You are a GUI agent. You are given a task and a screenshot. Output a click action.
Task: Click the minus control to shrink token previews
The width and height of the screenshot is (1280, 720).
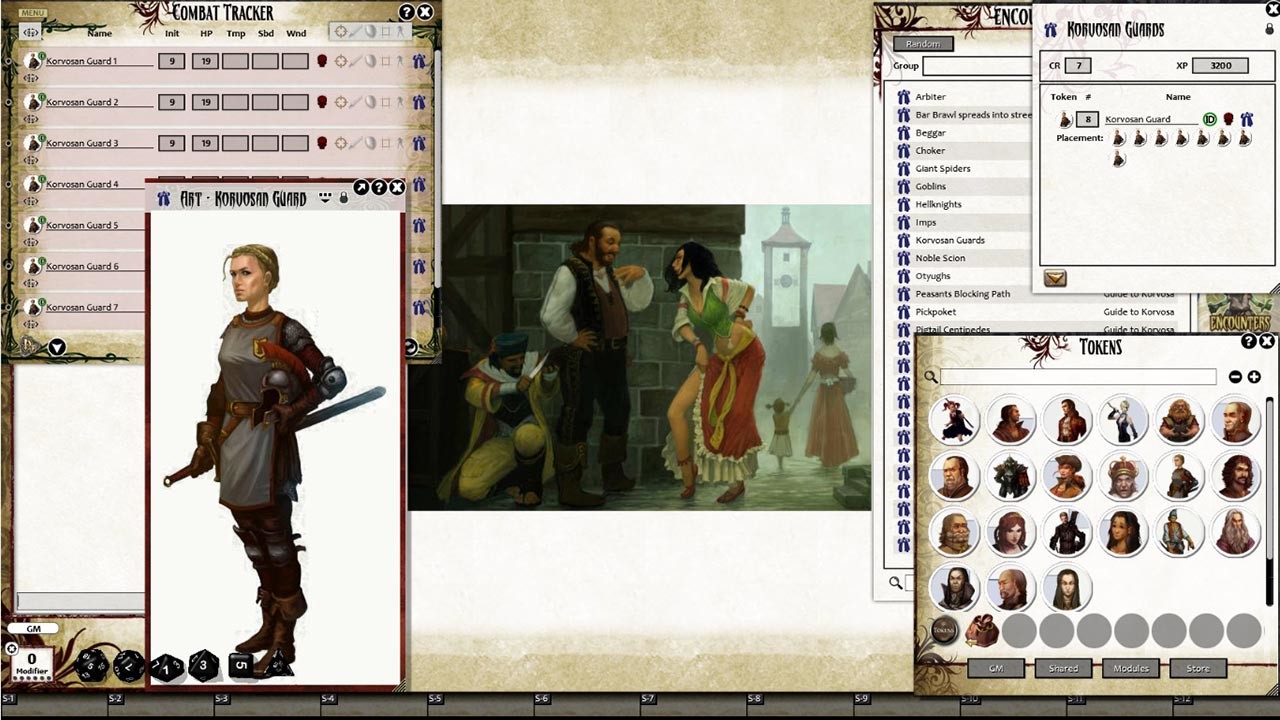(1236, 377)
